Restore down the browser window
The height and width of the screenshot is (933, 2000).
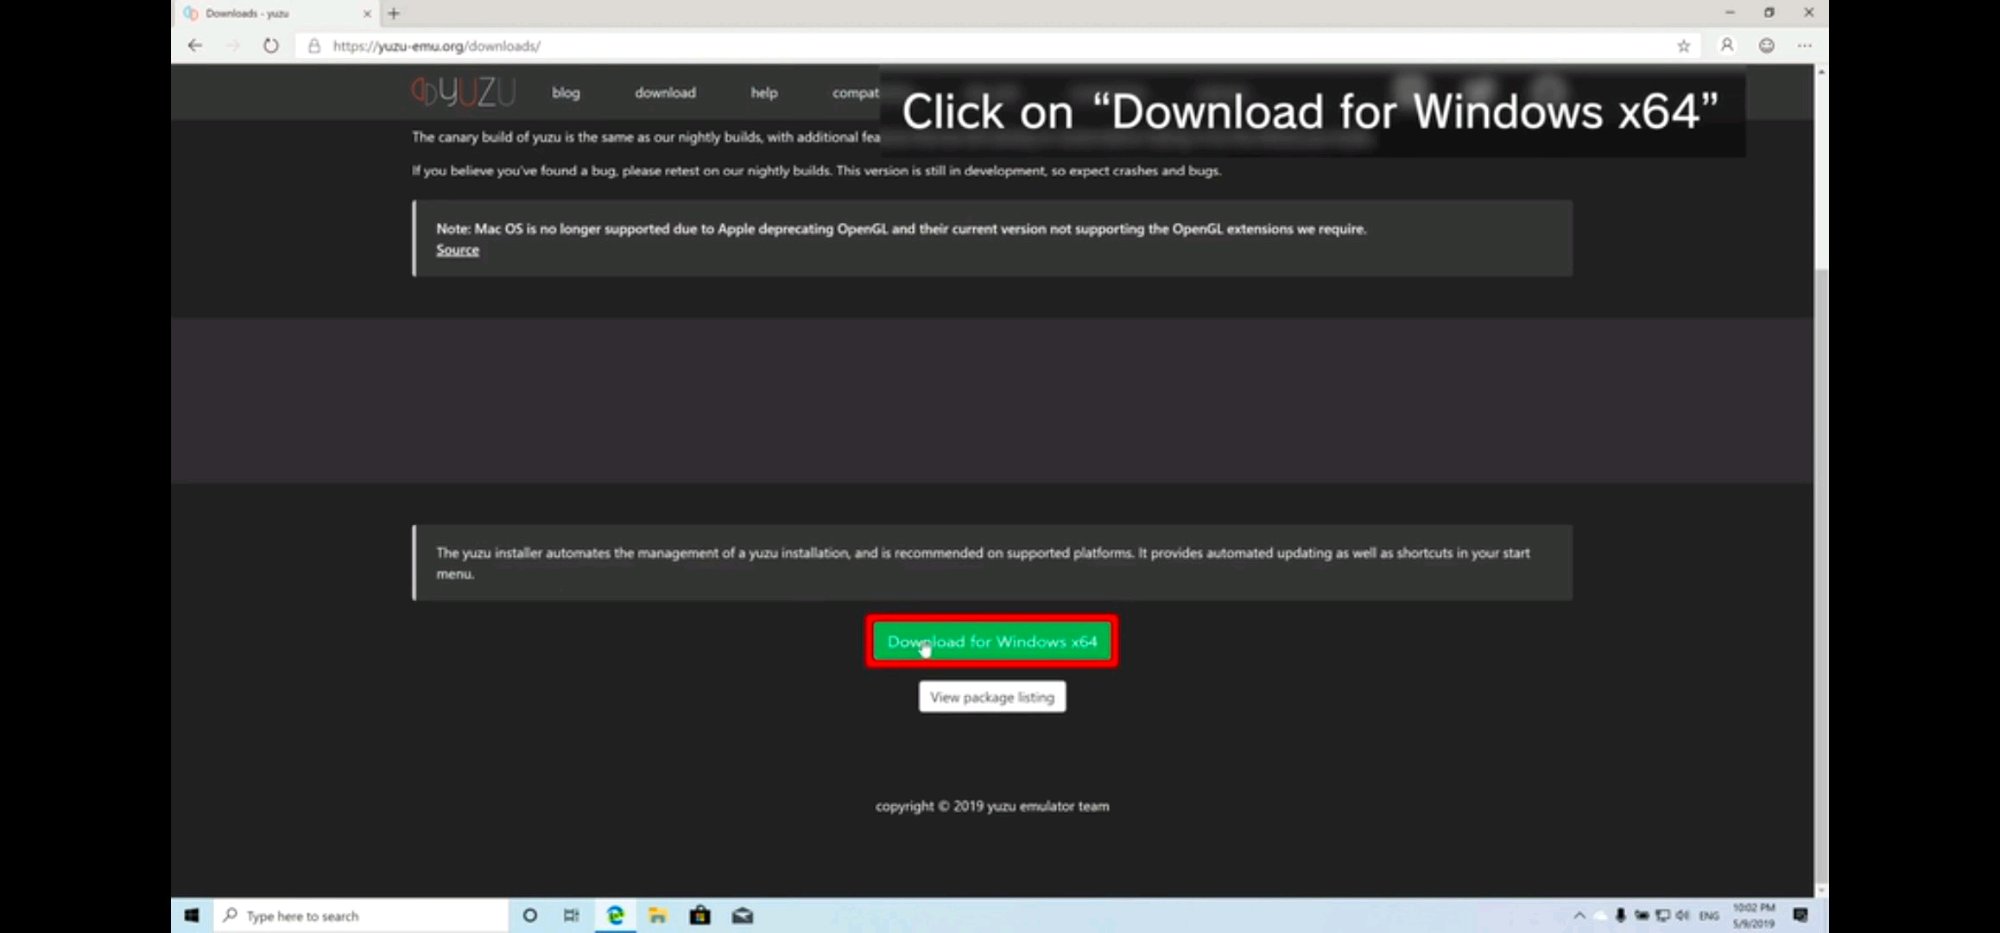(x=1769, y=13)
